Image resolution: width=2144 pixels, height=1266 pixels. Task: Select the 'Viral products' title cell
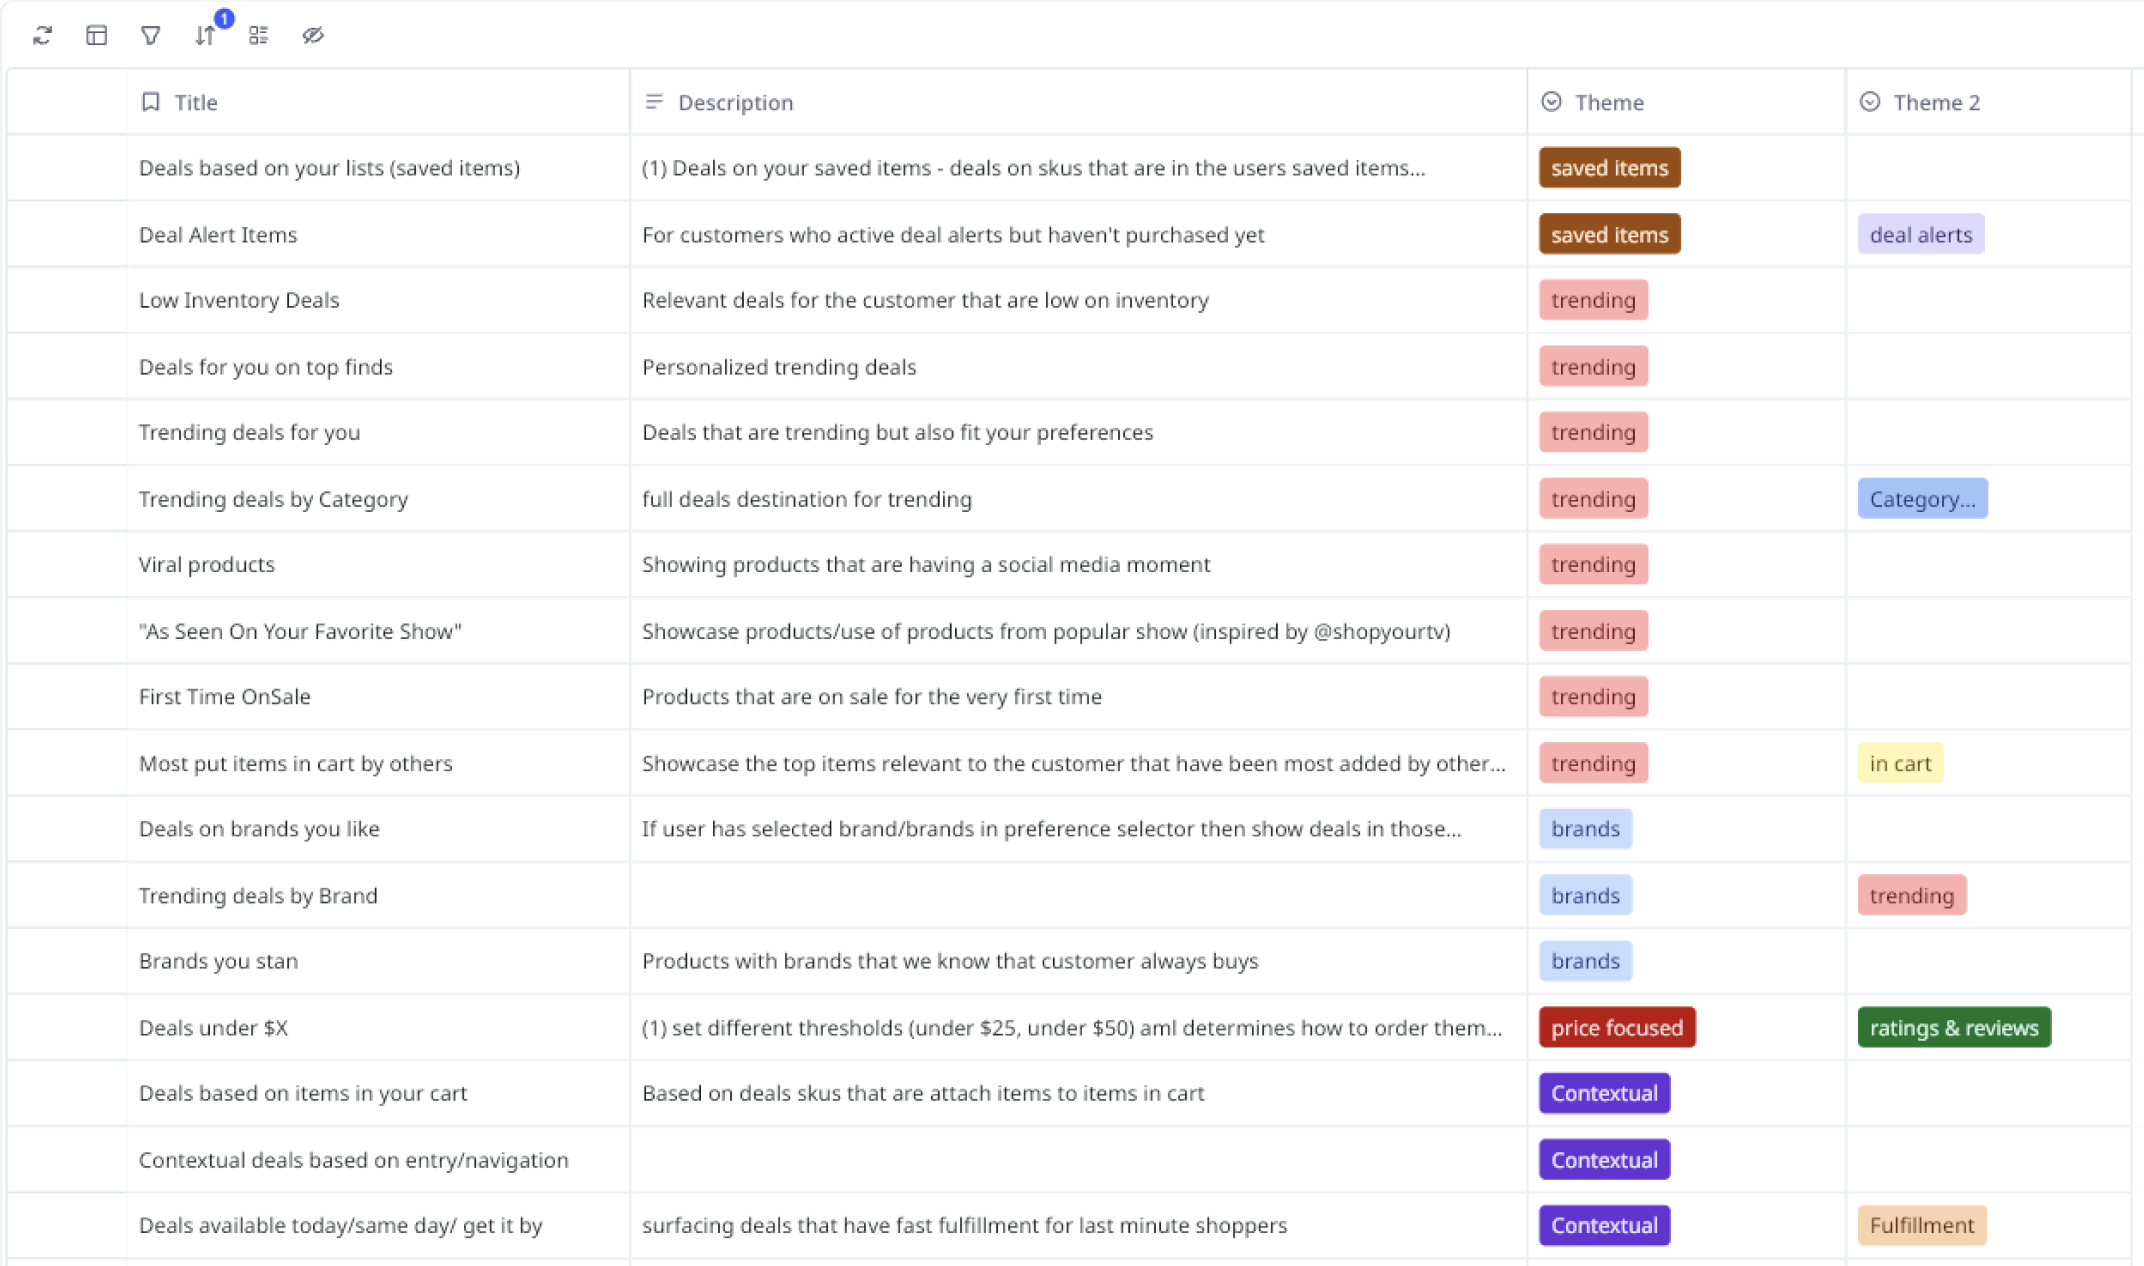tap(207, 565)
